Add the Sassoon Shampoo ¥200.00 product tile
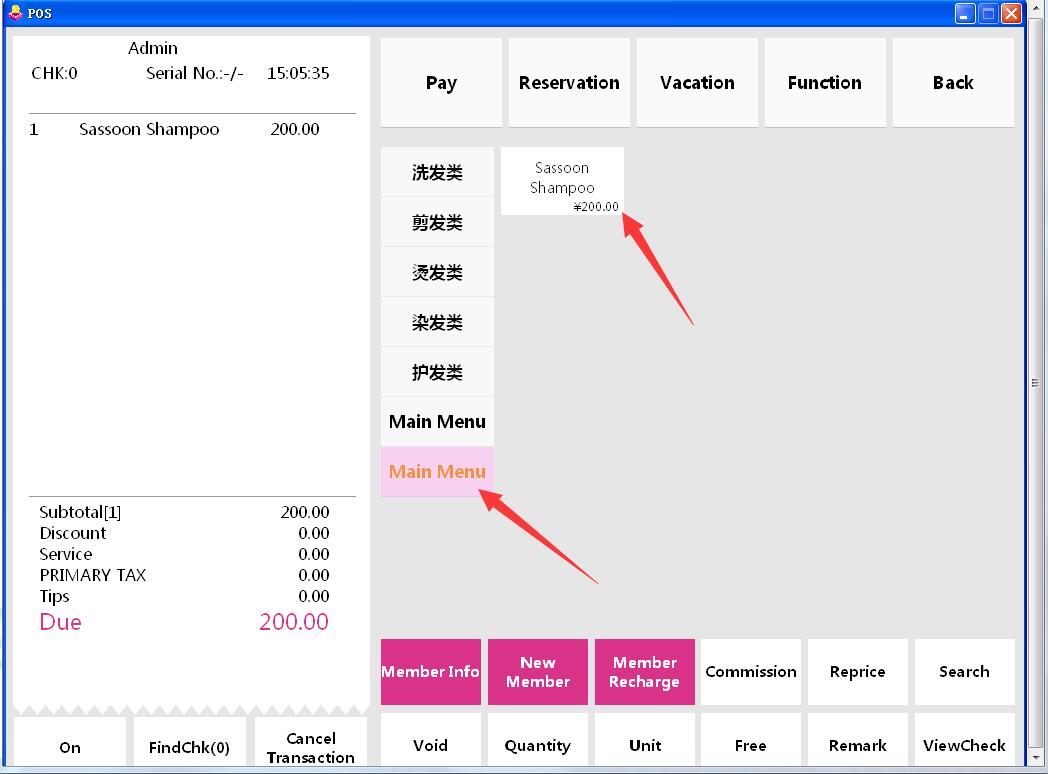The width and height of the screenshot is (1048, 774). pyautogui.click(x=562, y=181)
